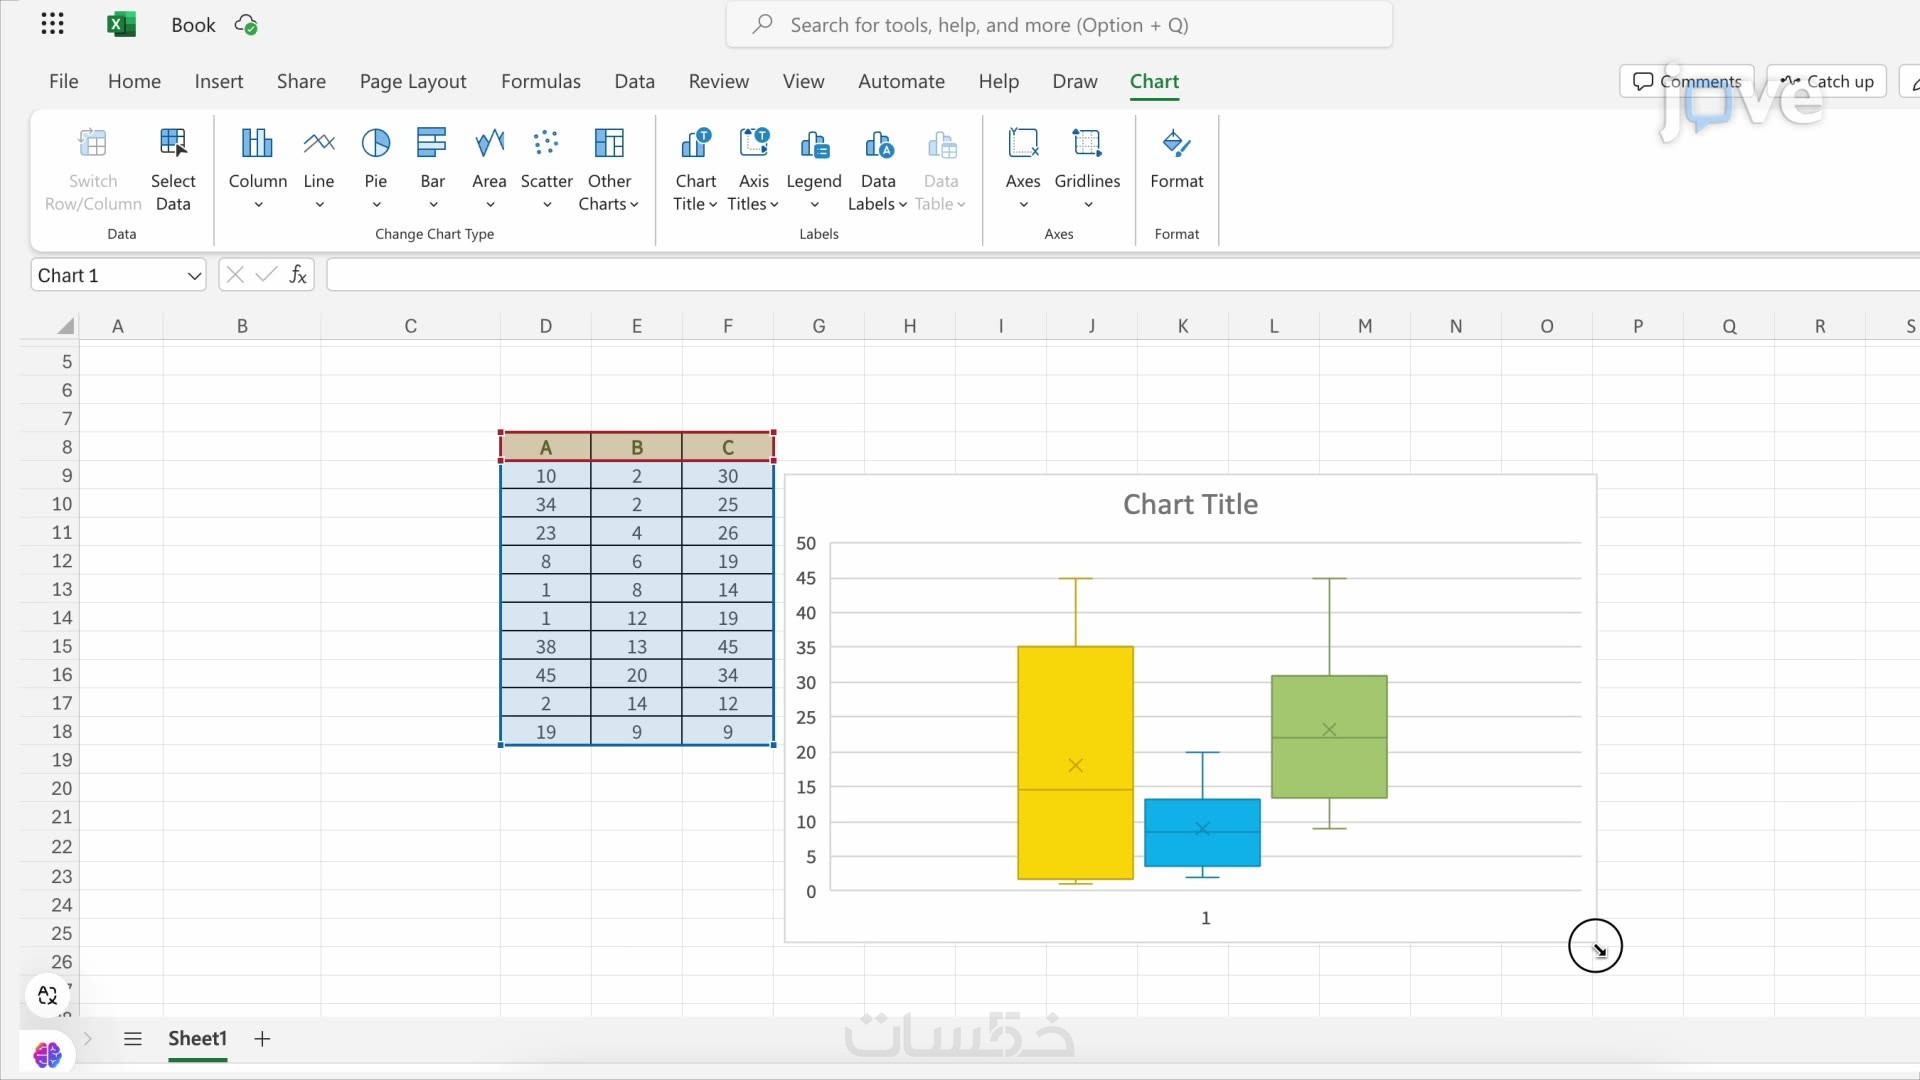Click the Catch up button
This screenshot has height=1080, width=1920.
(1826, 81)
